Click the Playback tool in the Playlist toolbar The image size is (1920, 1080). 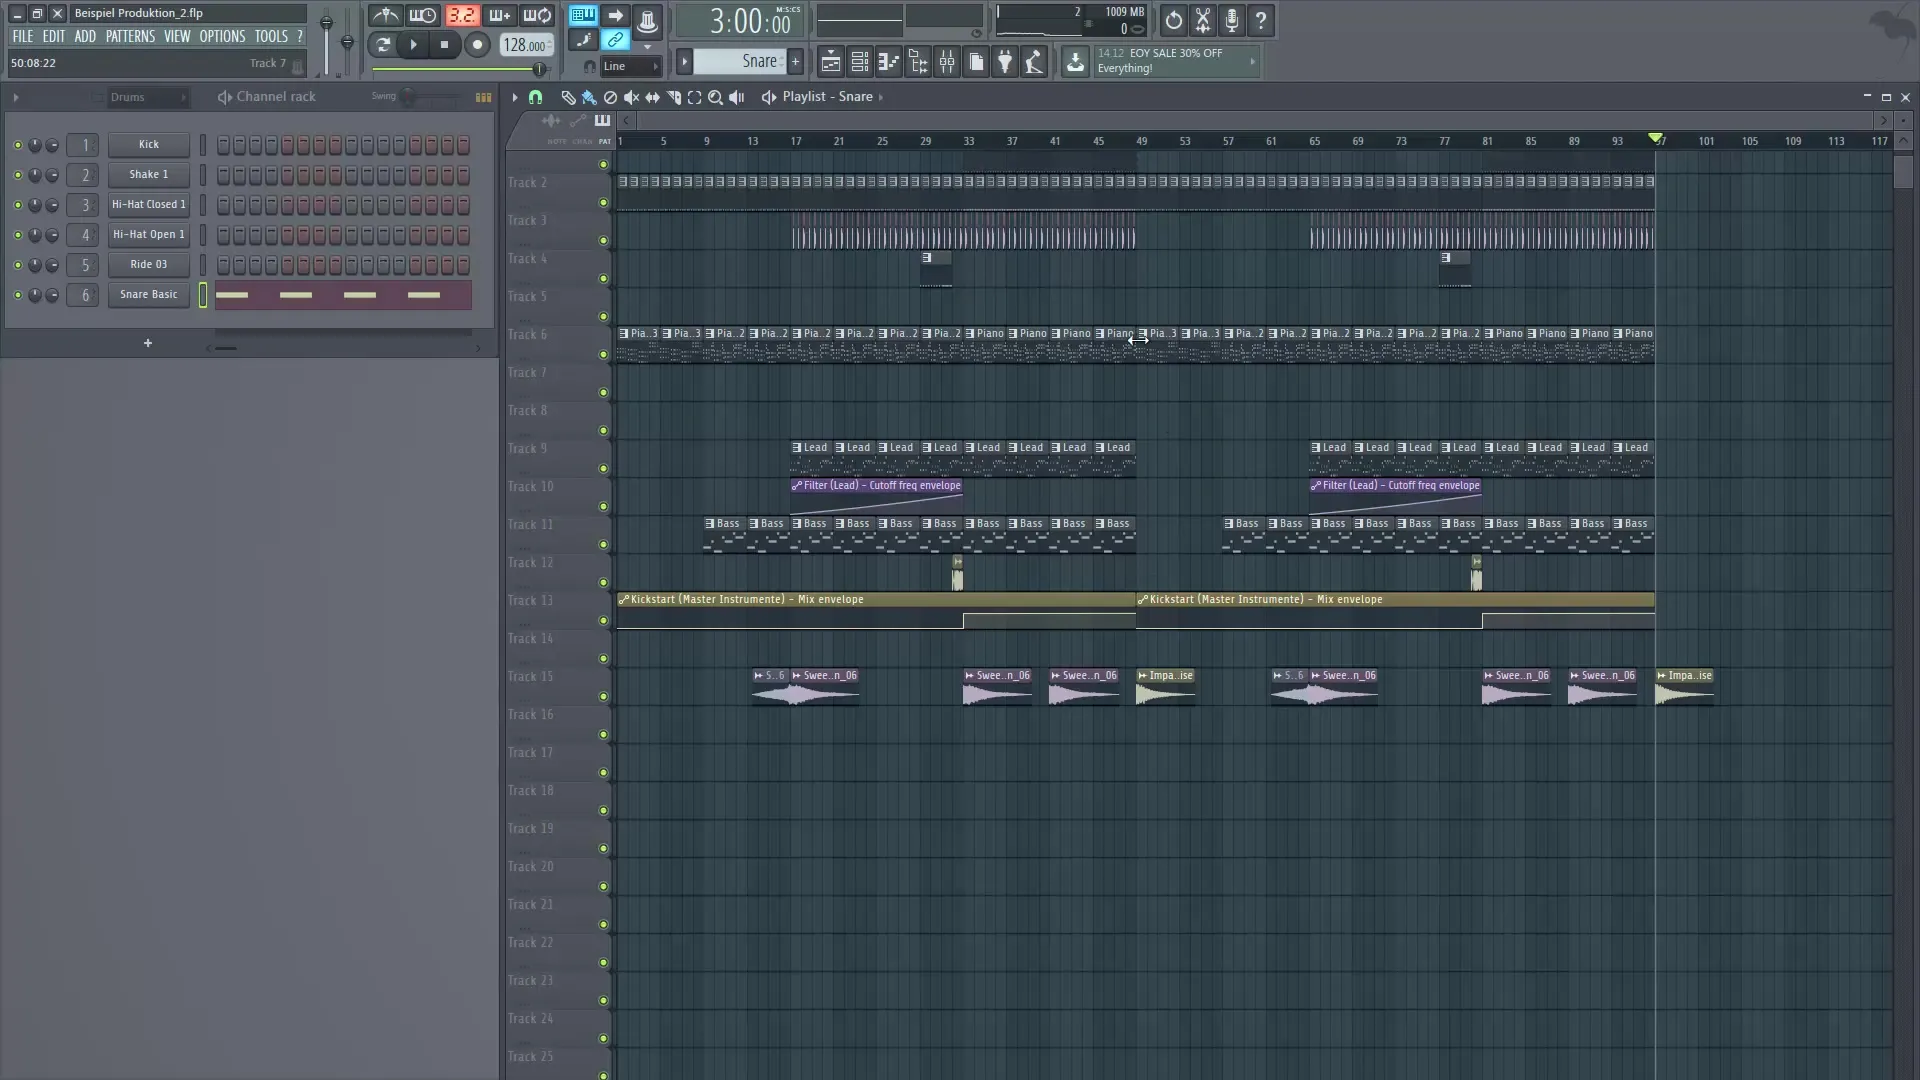click(737, 97)
